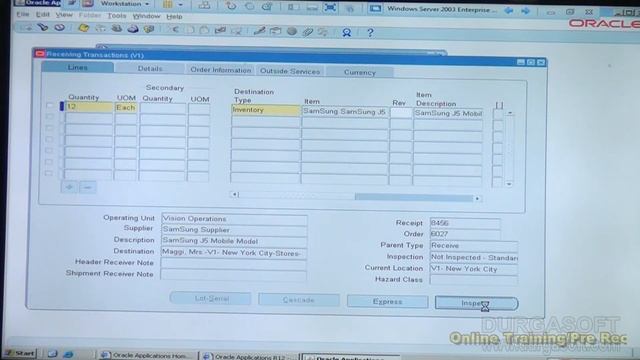The height and width of the screenshot is (360, 640).
Task: Click the Destination Type field showing Inventory
Action: coord(265,110)
